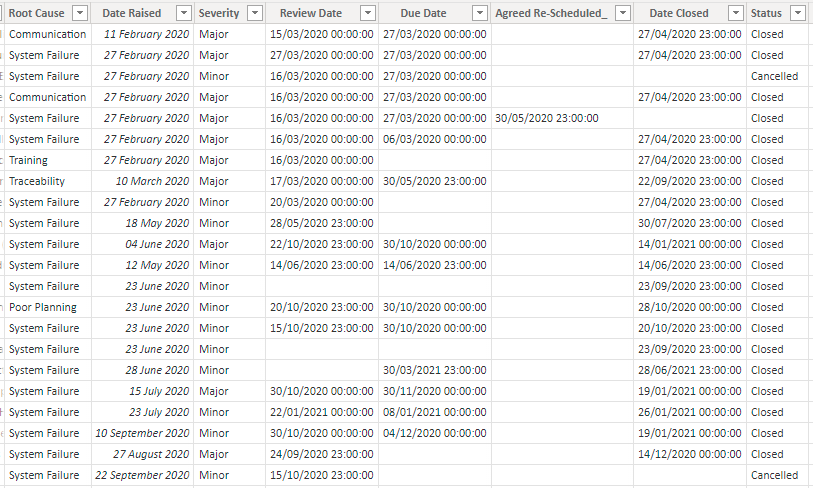Click the '14/01/2021 00:00:00' date closed cell
This screenshot has width=813, height=488.
click(690, 244)
